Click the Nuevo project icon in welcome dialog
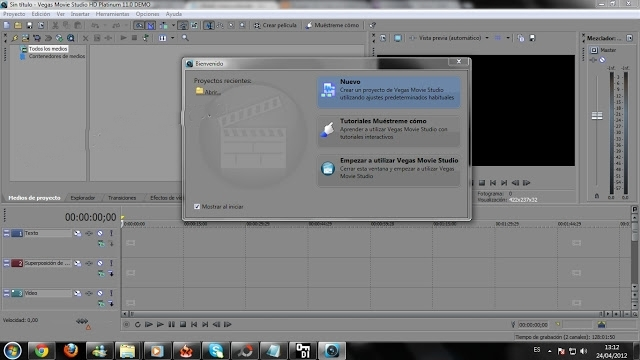Screen dimensions: 640x360 pyautogui.click(x=328, y=90)
